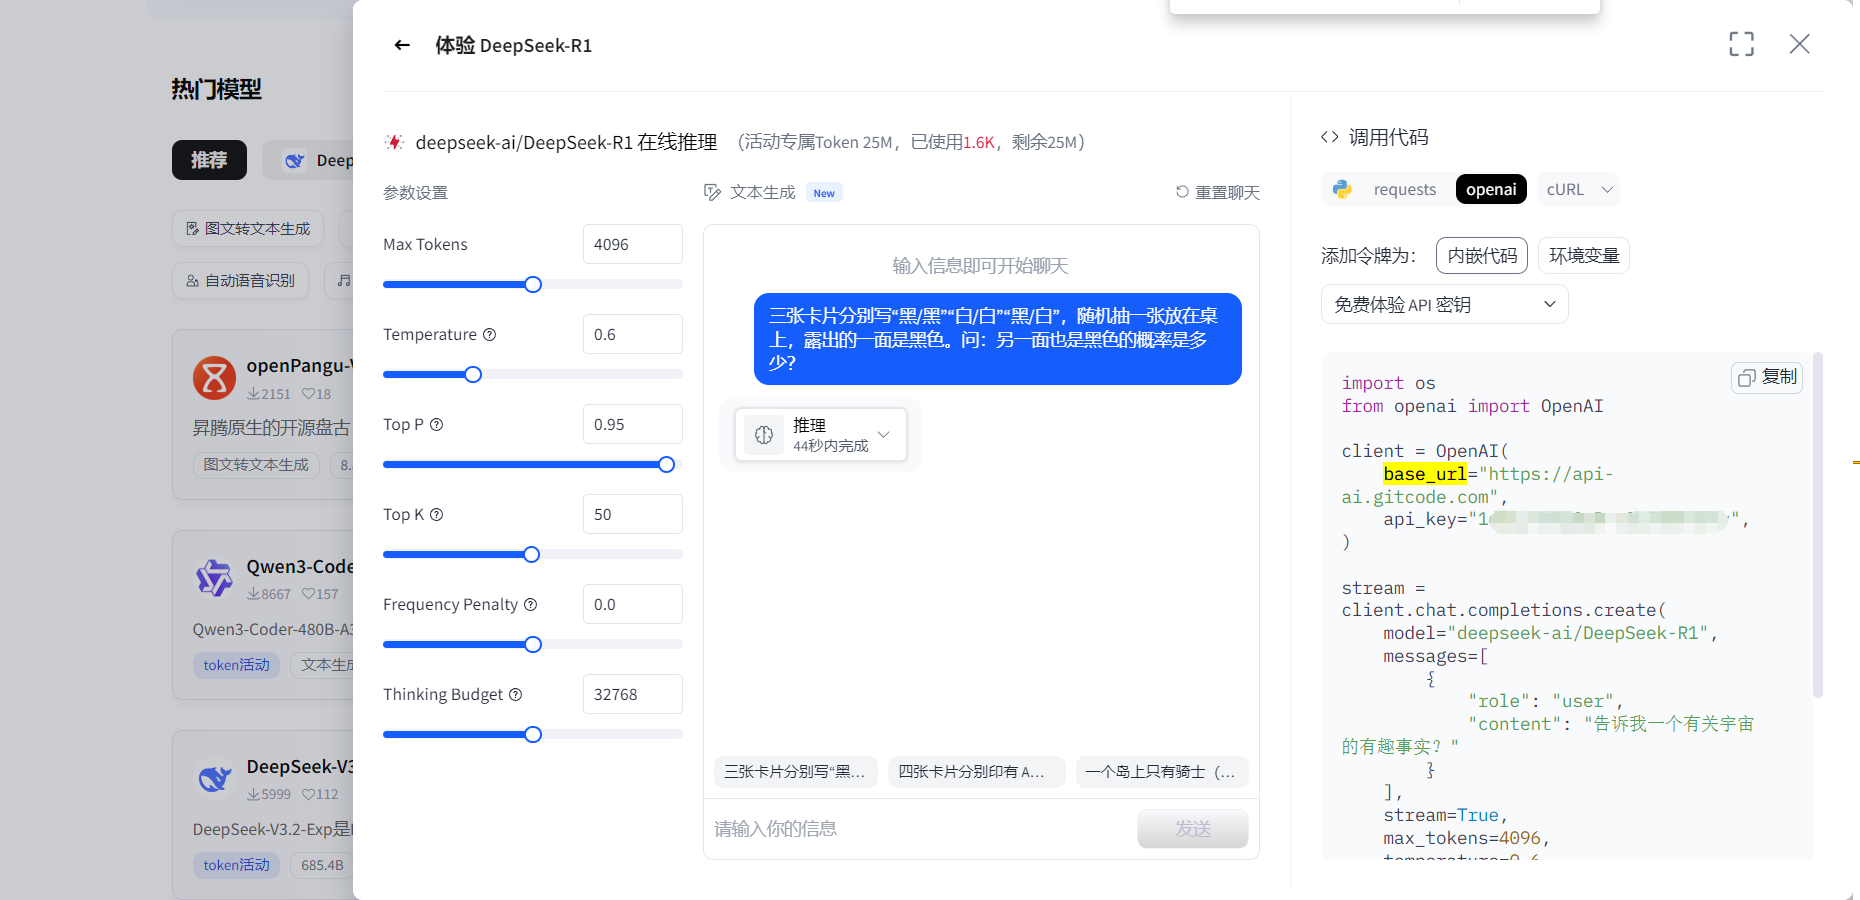Screen dimensions: 1860x900
Task: Select the 一个岛上只有骑士 suggested prompt
Action: [x=1162, y=771]
